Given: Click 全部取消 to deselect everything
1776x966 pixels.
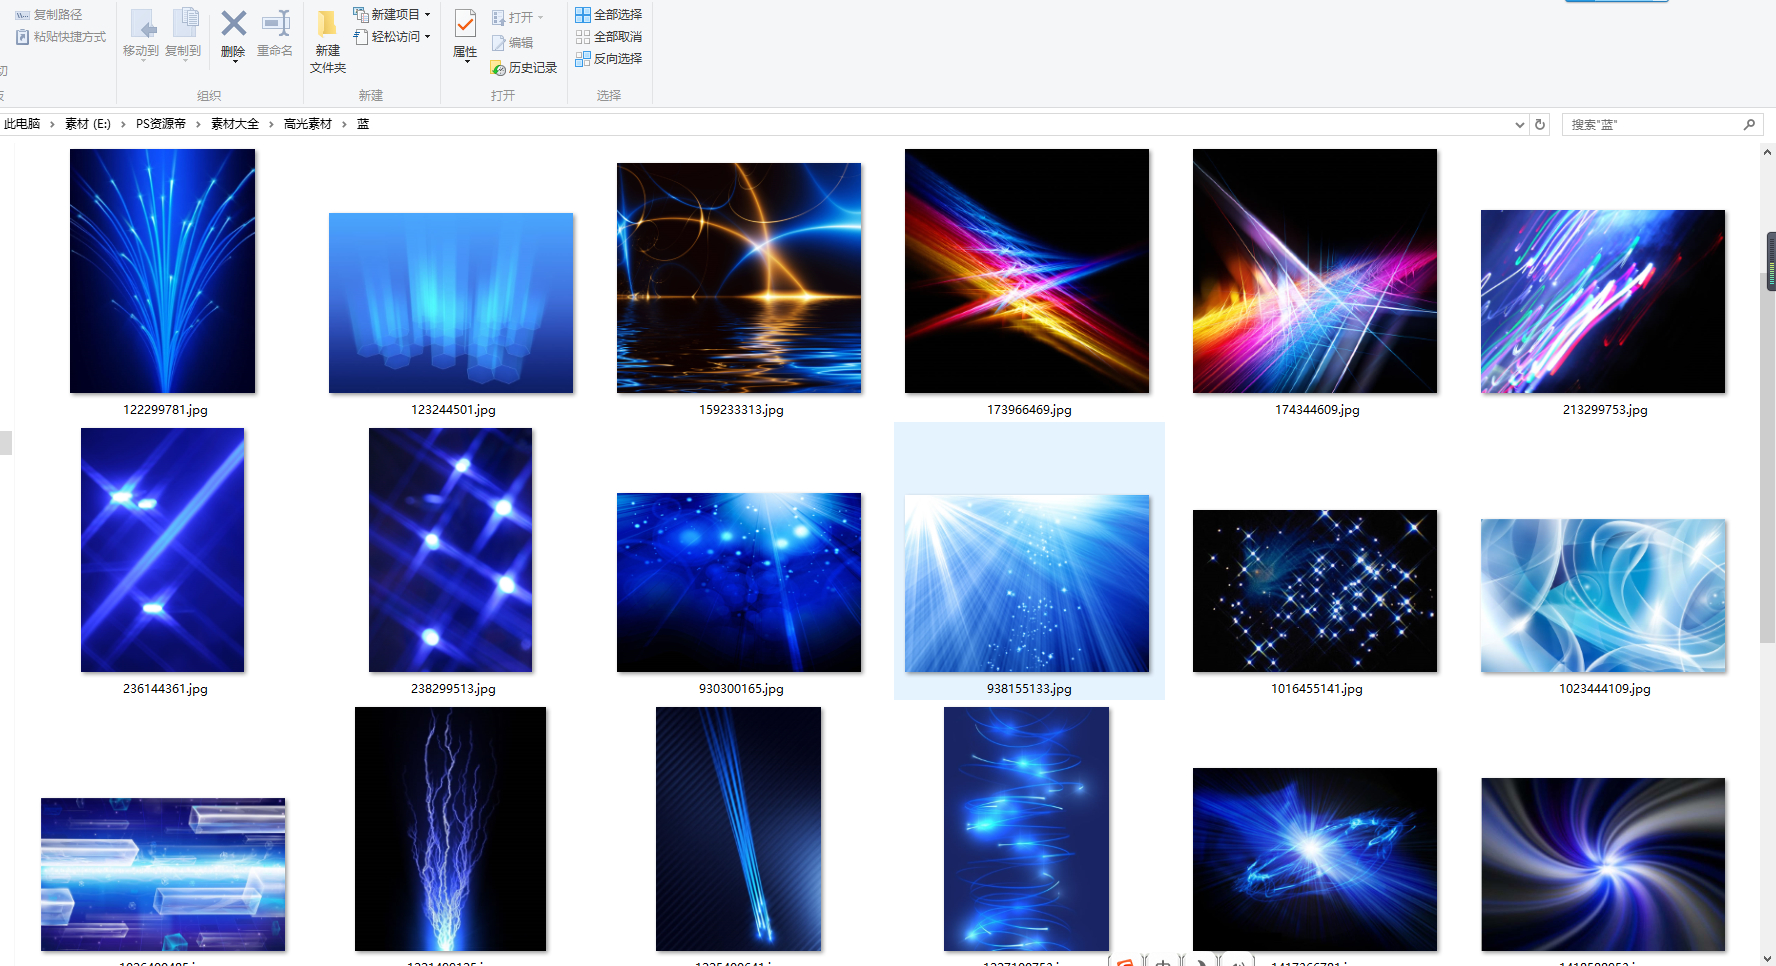Looking at the screenshot, I should (x=609, y=37).
